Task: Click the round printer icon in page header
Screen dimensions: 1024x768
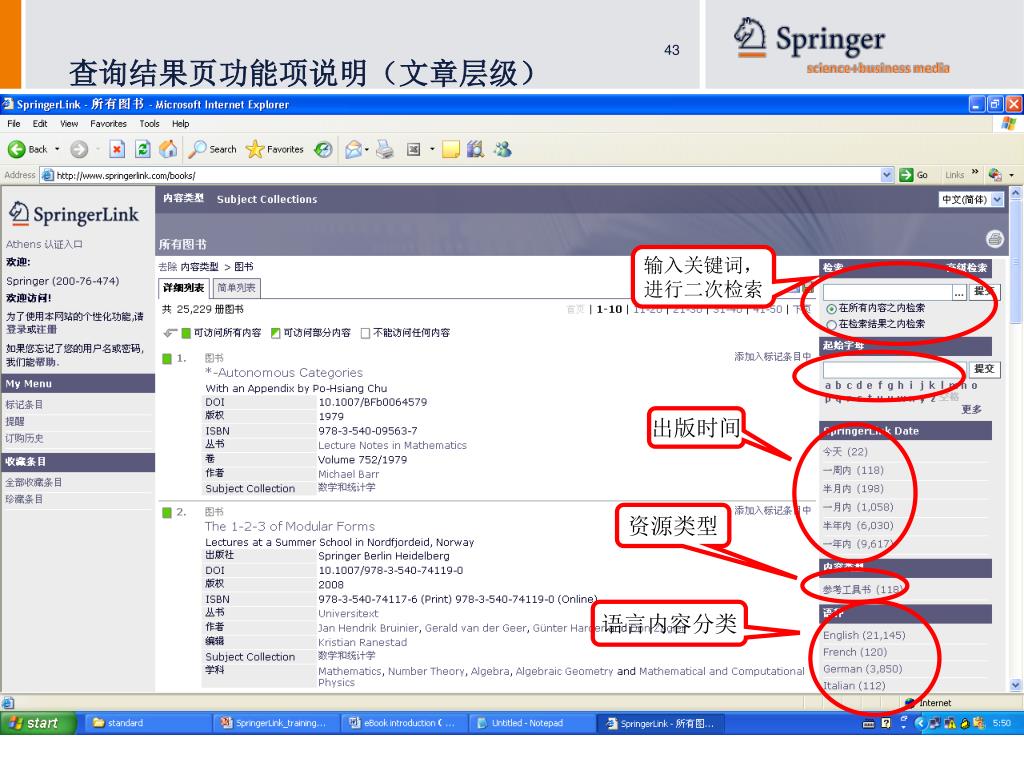Action: pos(995,239)
